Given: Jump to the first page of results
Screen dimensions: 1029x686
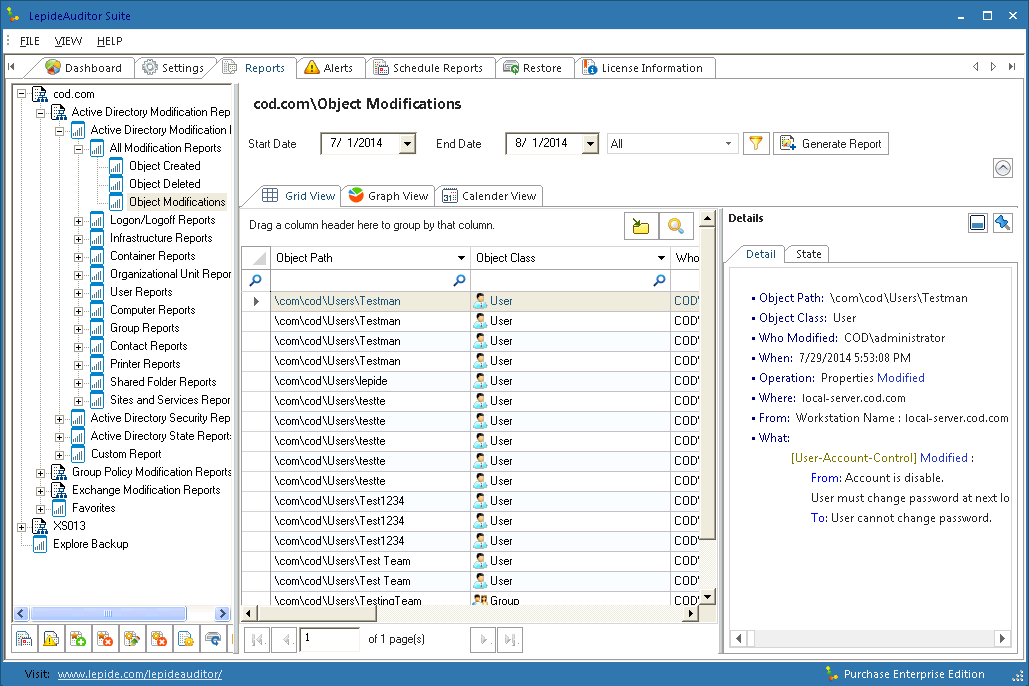Looking at the screenshot, I should tap(257, 639).
